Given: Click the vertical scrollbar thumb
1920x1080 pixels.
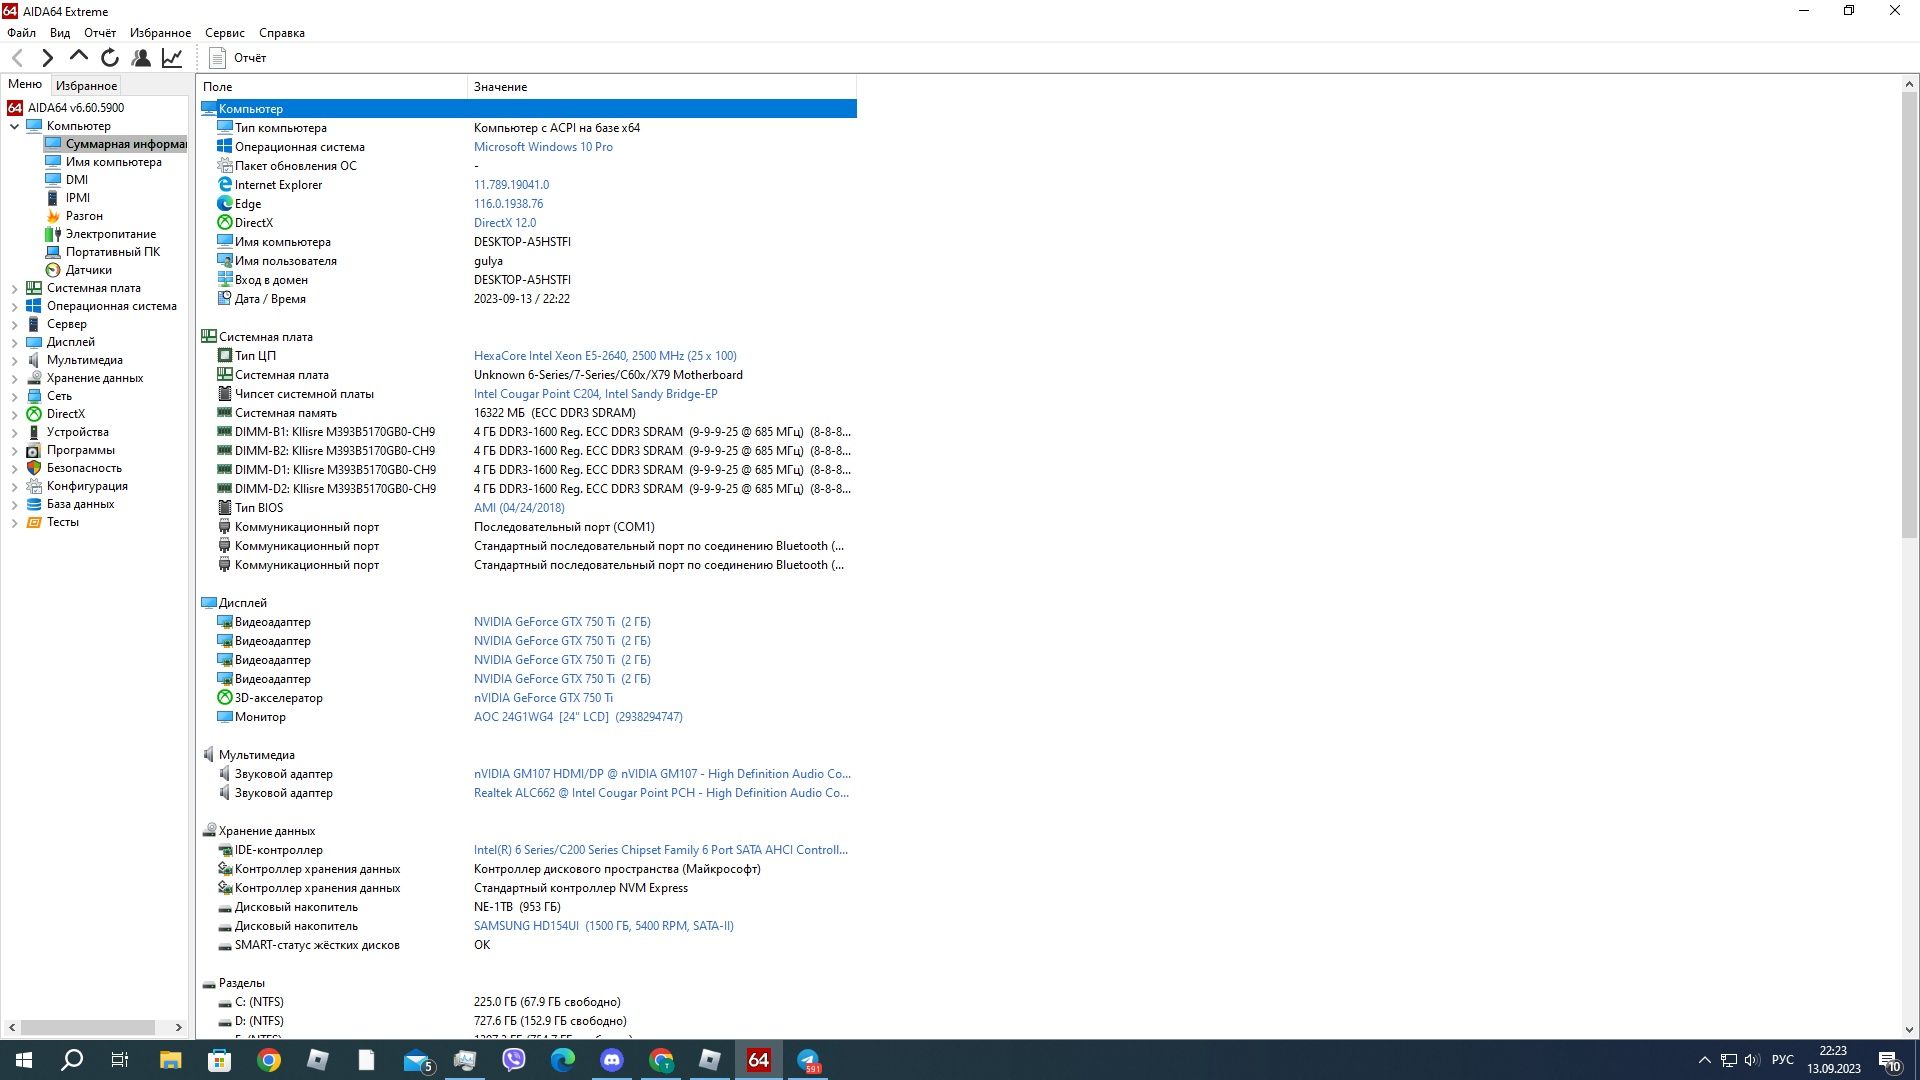Looking at the screenshot, I should pos(1909,315).
